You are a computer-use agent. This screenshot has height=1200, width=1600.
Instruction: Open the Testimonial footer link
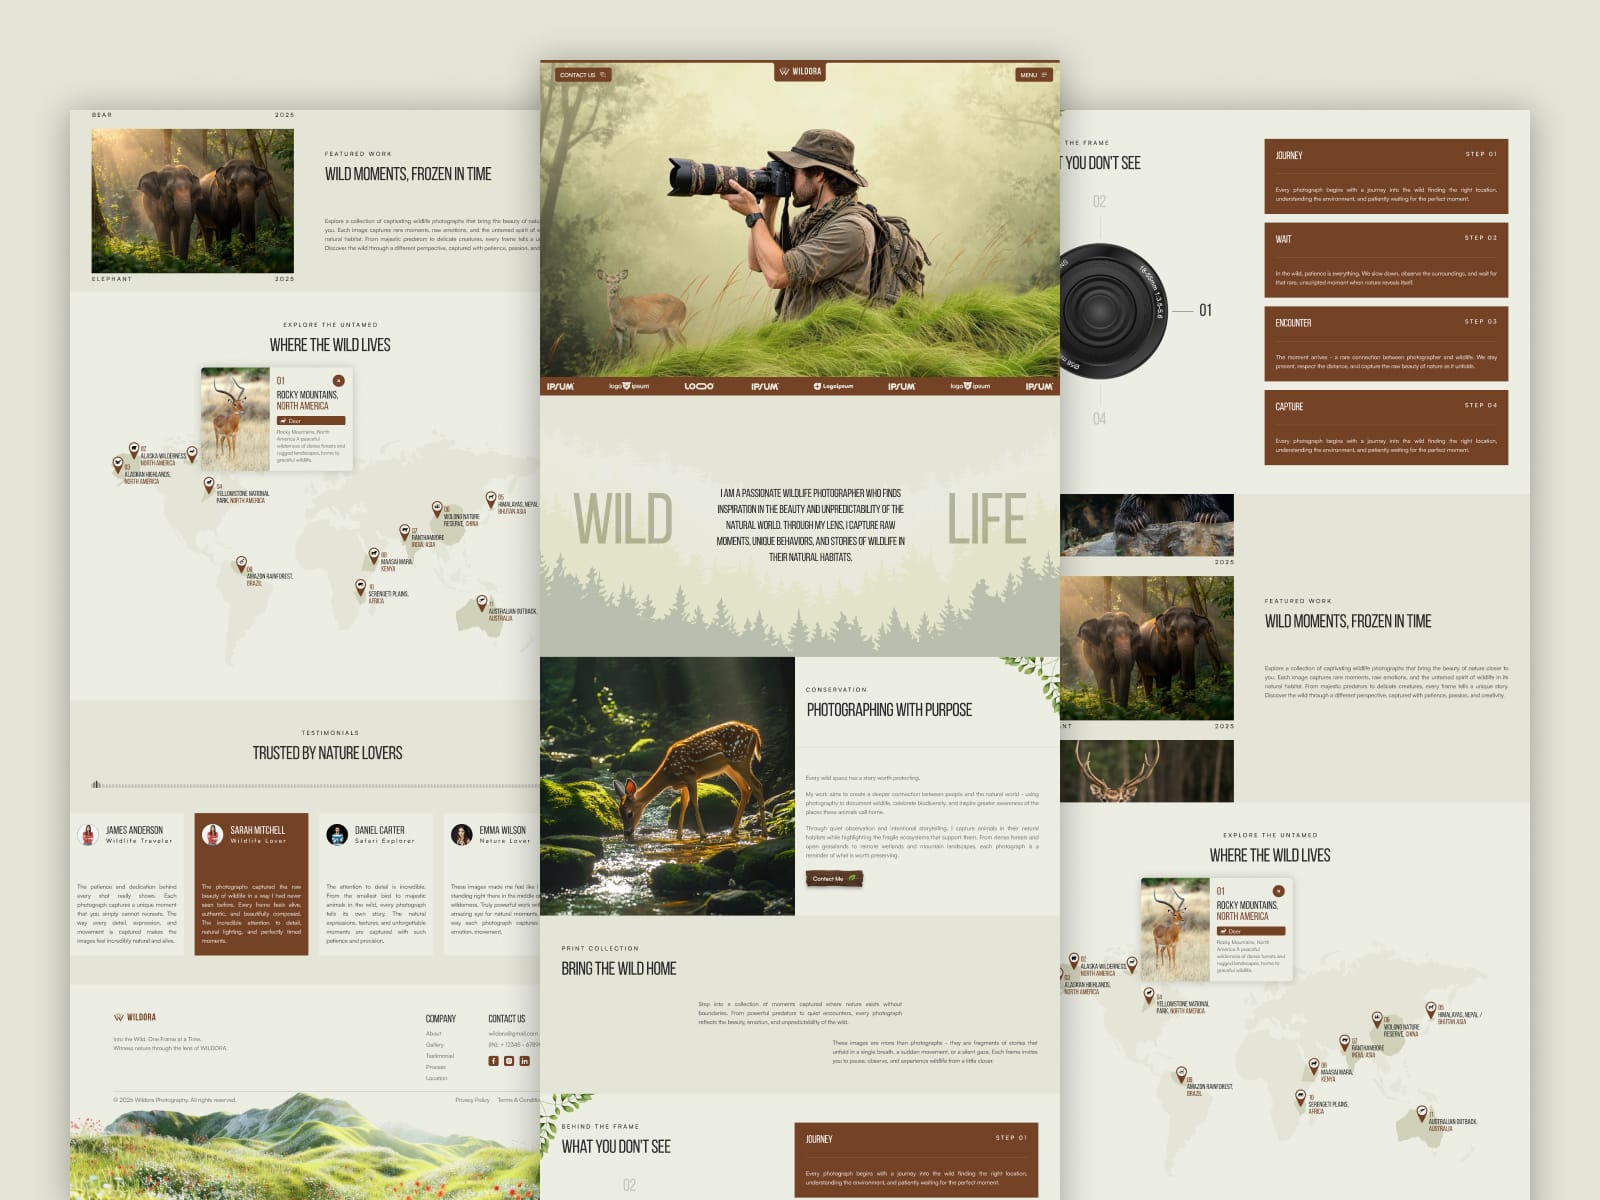pos(439,1056)
